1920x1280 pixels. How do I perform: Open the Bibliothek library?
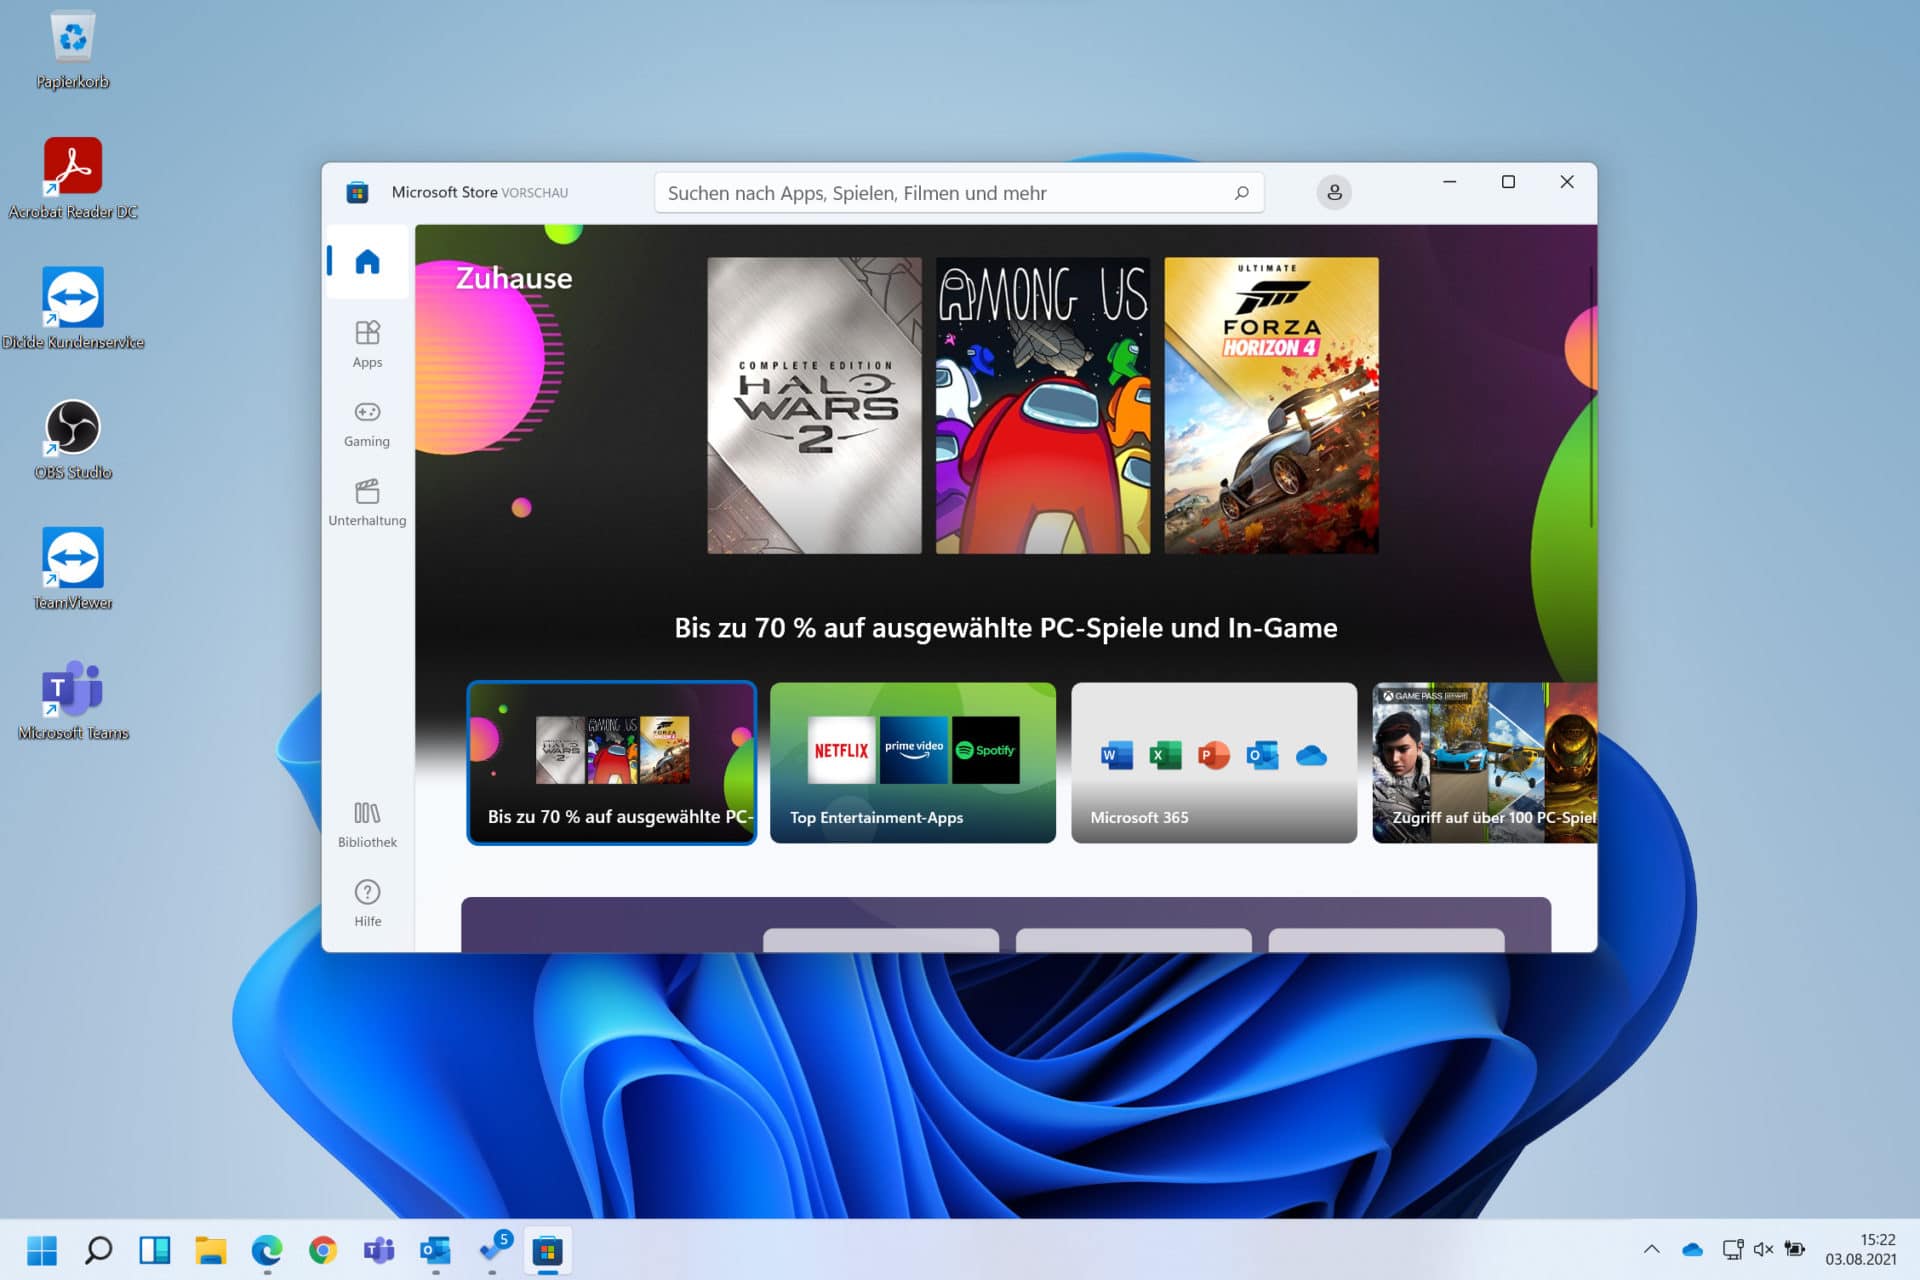click(367, 824)
